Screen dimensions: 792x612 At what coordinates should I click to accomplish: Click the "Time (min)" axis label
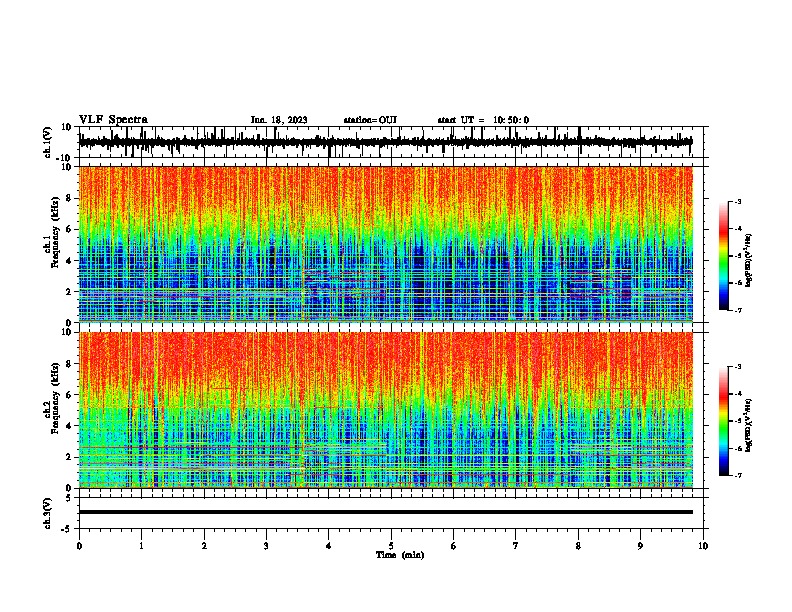(x=400, y=555)
